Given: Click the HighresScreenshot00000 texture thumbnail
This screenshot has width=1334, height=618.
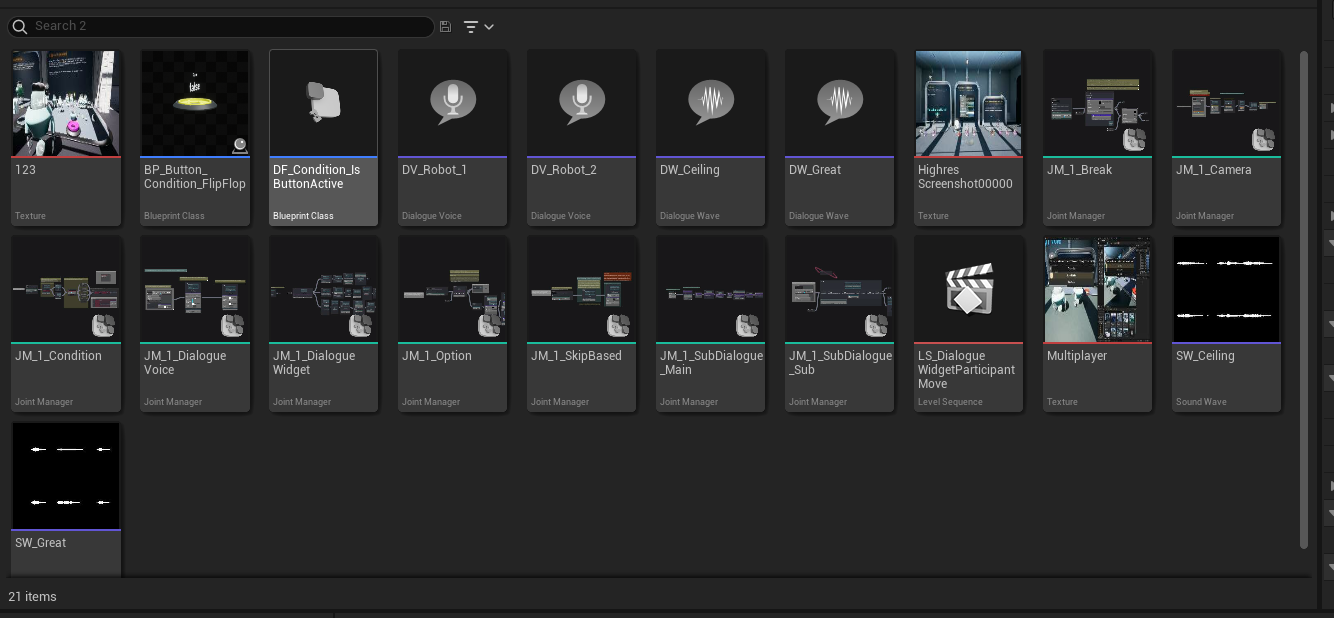Looking at the screenshot, I should [x=968, y=104].
